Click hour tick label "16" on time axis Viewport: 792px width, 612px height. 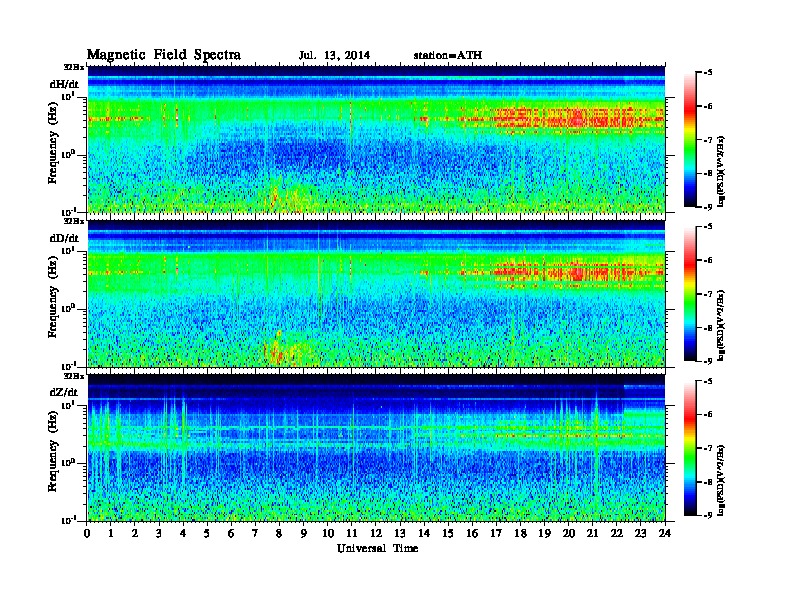[472, 533]
